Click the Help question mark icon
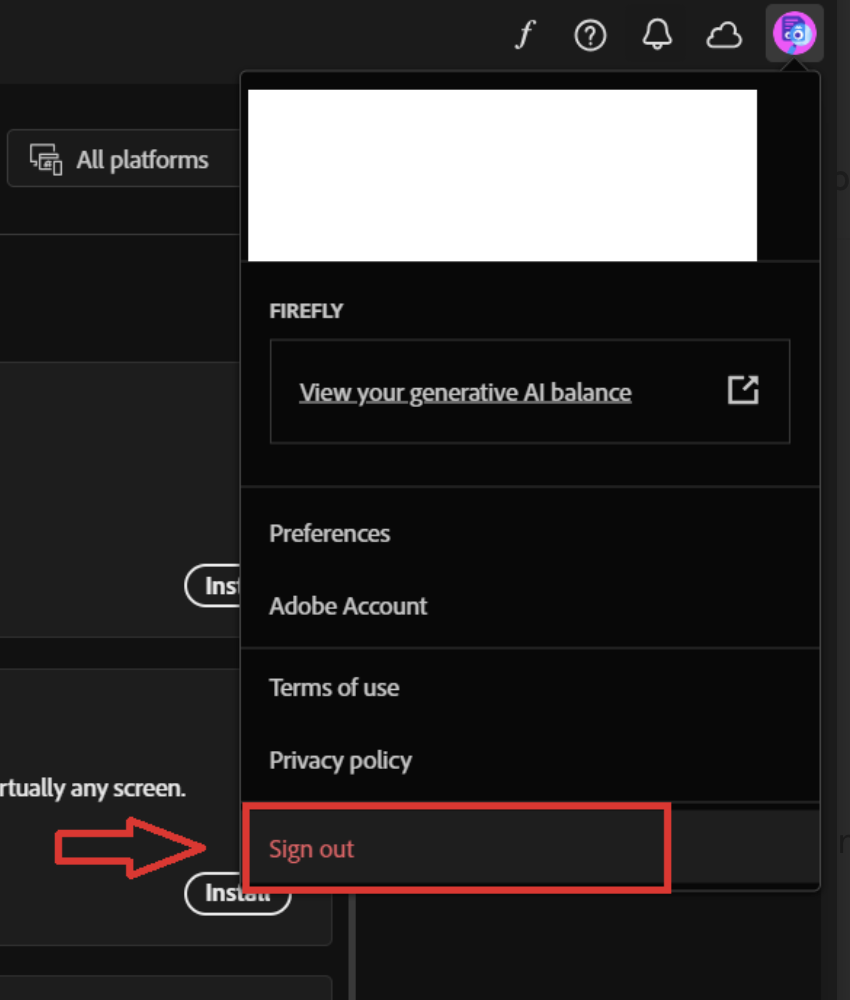This screenshot has width=850, height=1000. (x=590, y=35)
